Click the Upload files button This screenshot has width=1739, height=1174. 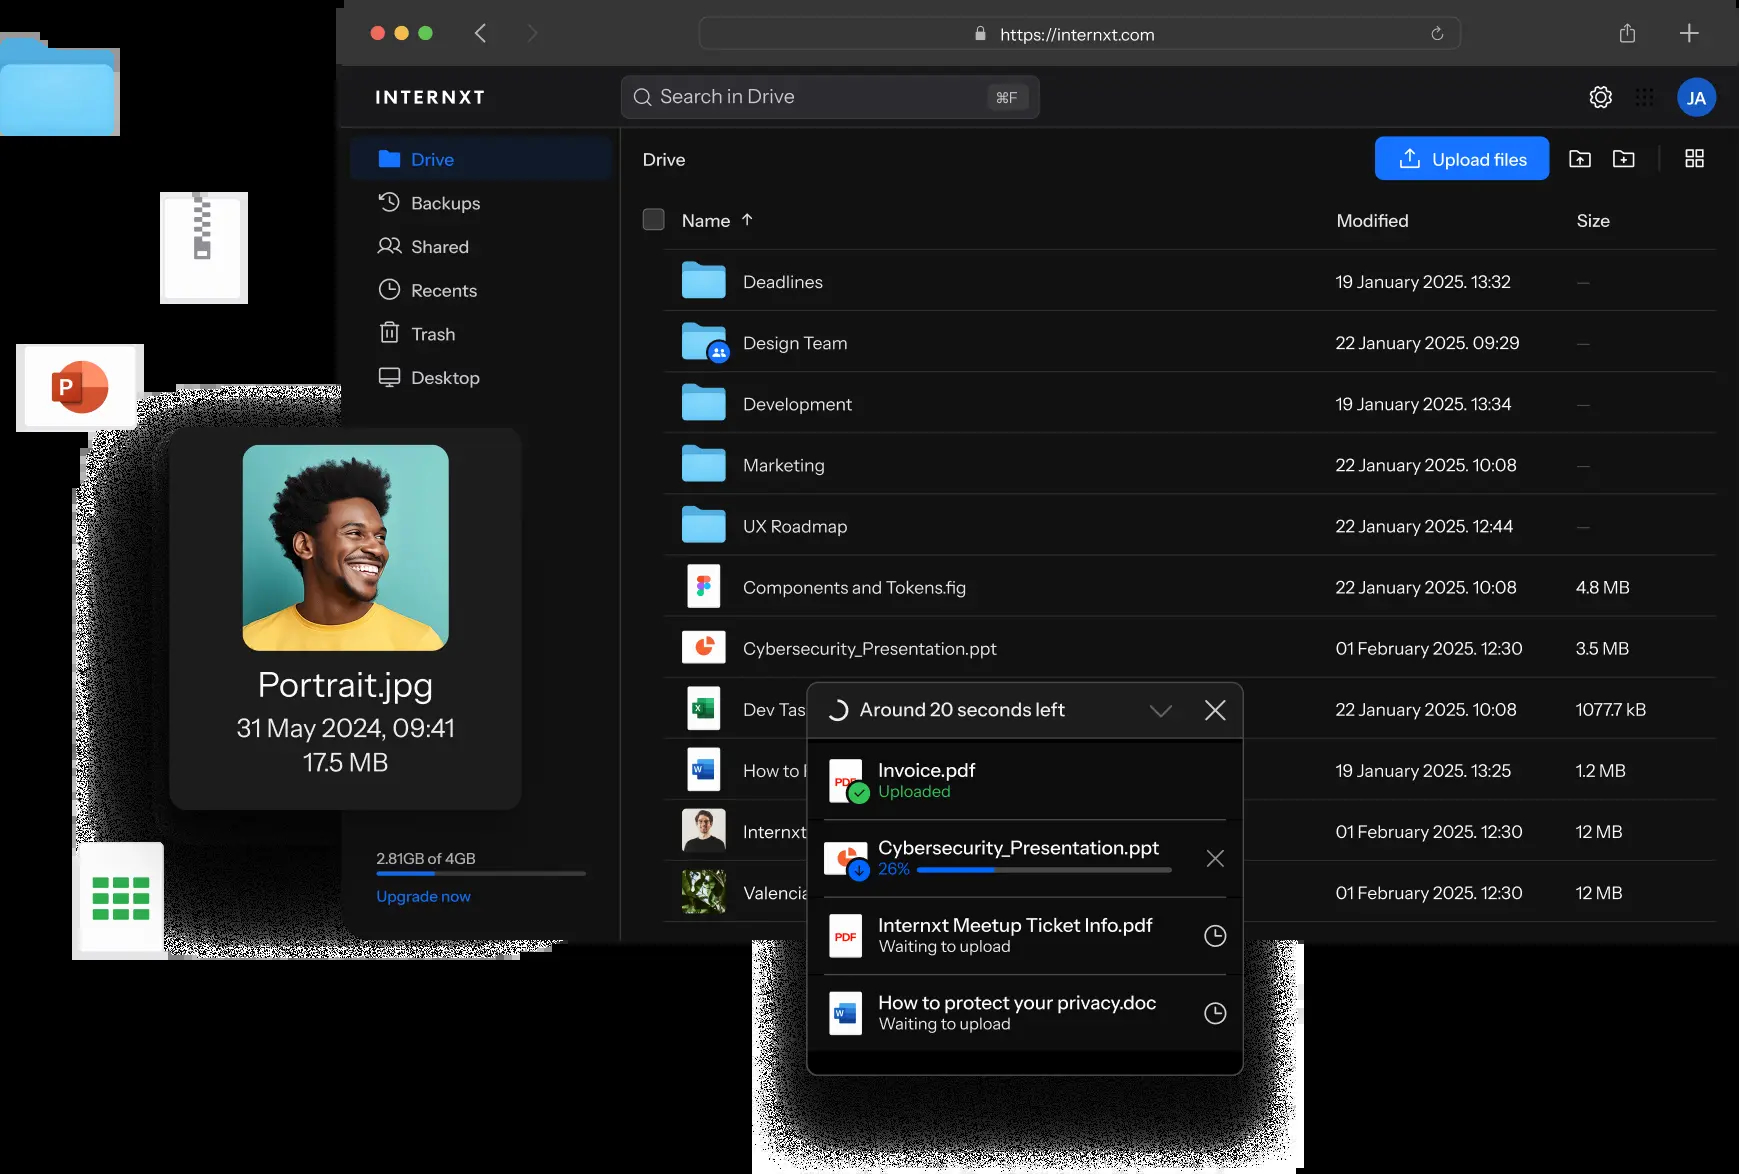(1461, 158)
